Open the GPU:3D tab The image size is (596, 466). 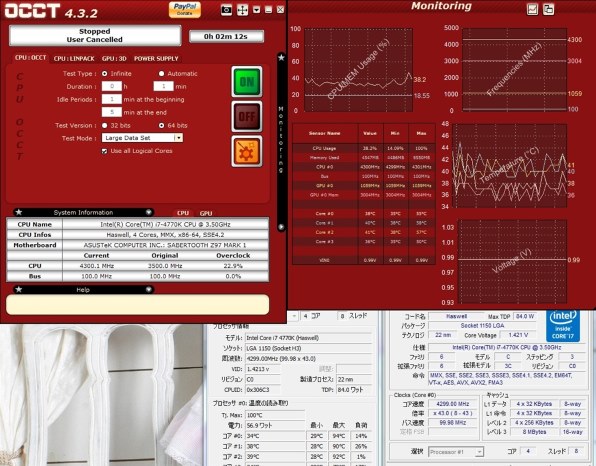[x=114, y=59]
